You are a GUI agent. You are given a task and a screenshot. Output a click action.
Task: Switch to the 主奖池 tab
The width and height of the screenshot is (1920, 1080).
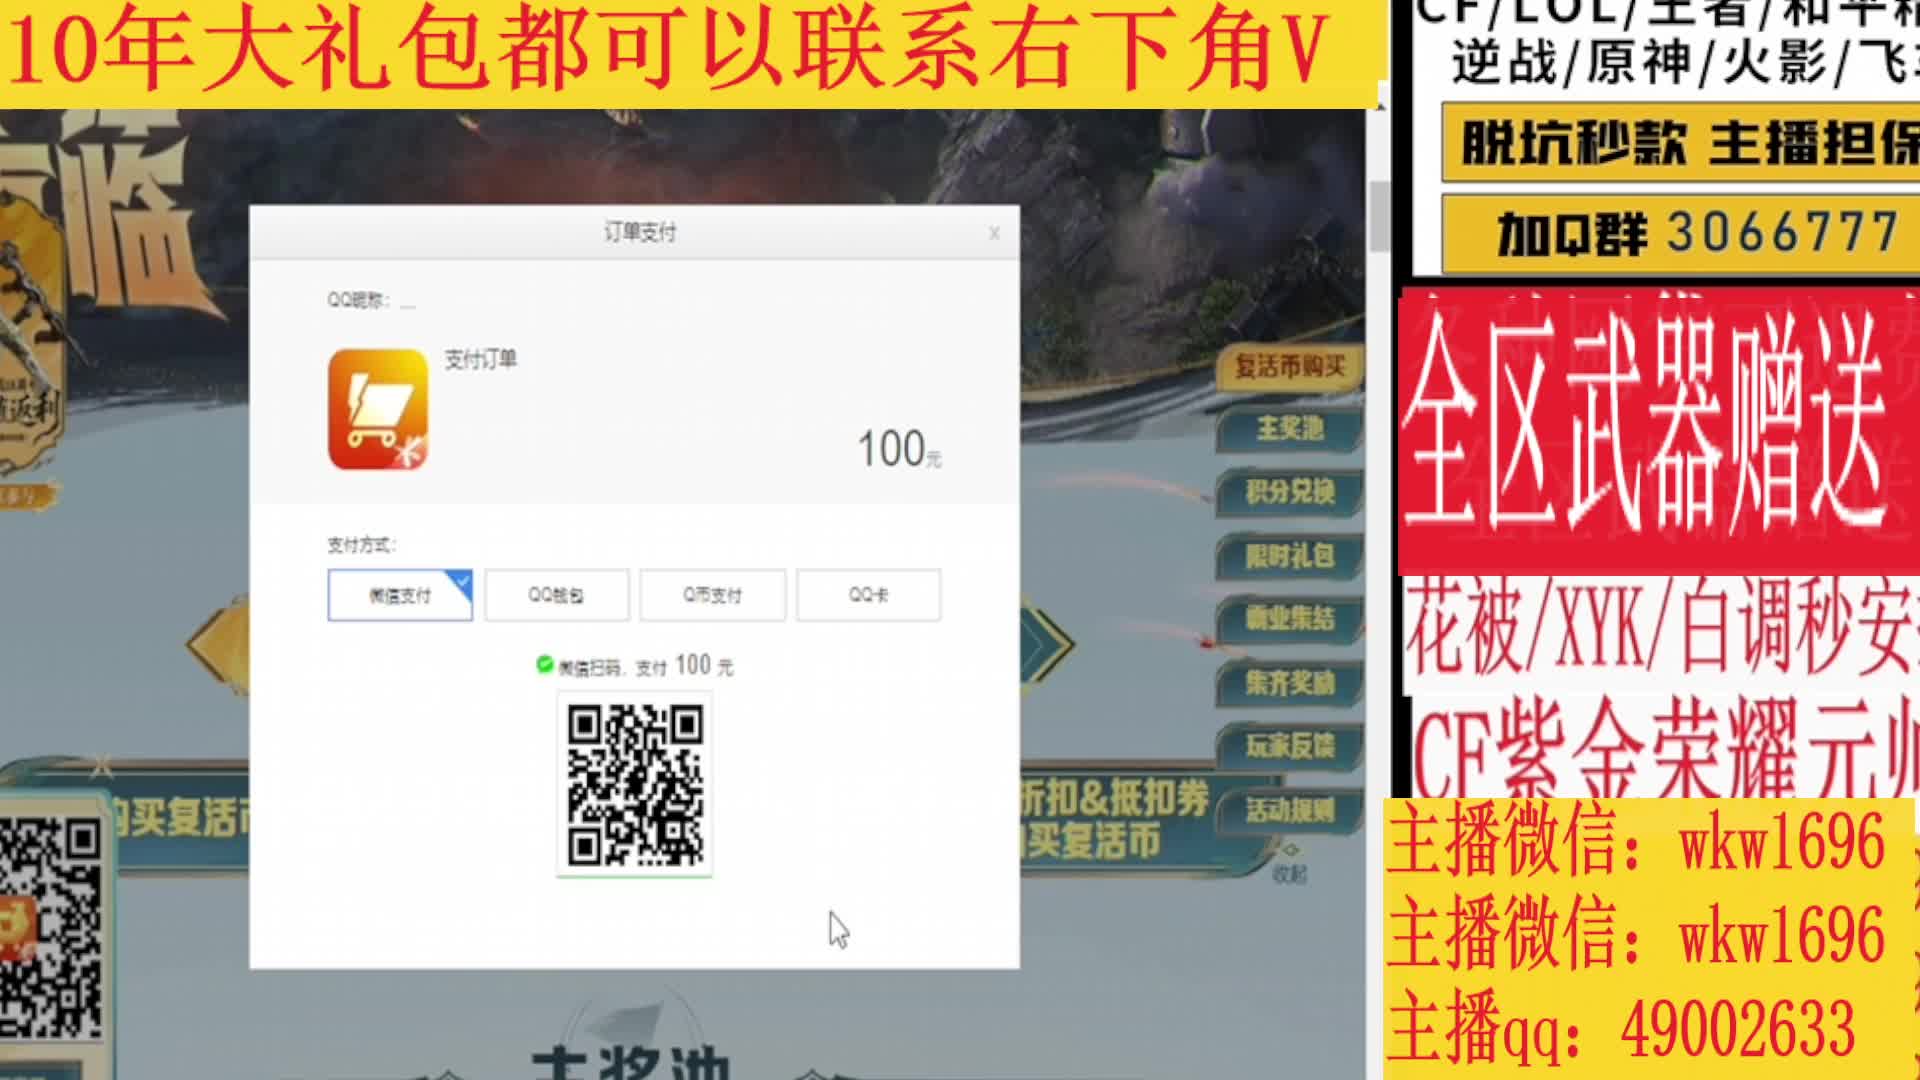[1290, 430]
